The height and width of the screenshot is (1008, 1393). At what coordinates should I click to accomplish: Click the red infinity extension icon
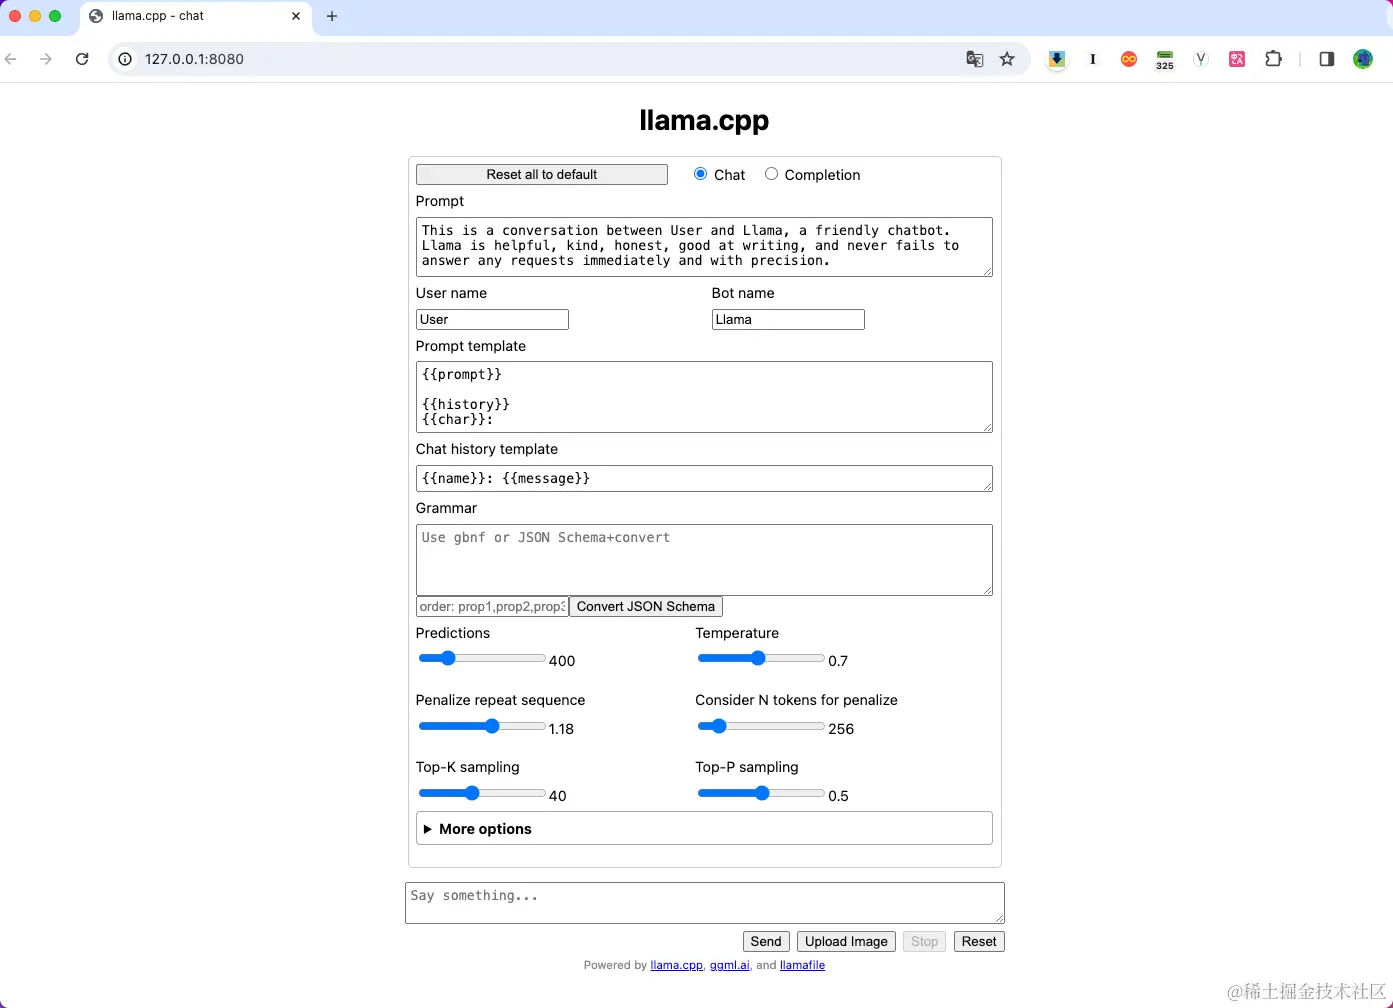[1129, 59]
